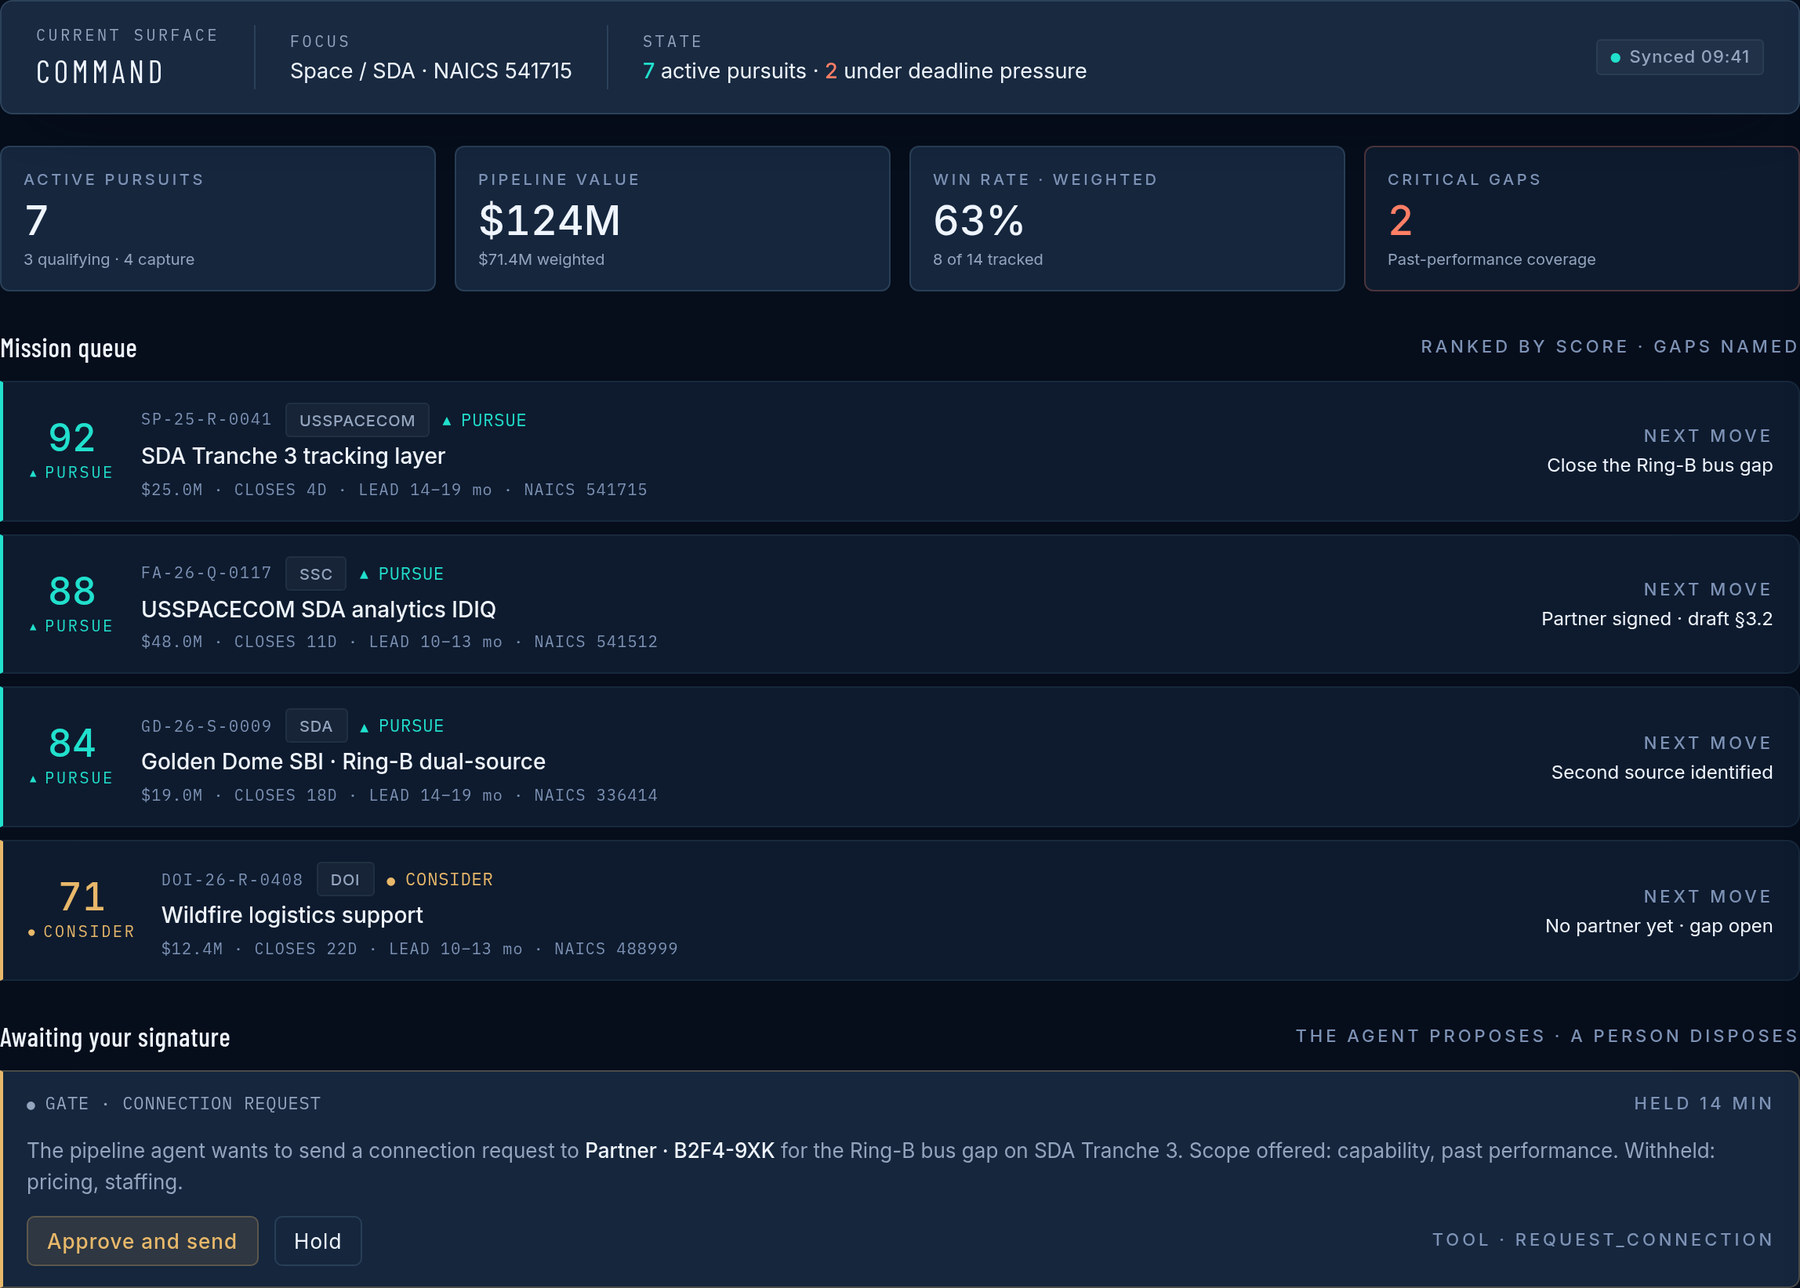
Task: Click the HELD 14 MIN label
Action: [x=1703, y=1104]
